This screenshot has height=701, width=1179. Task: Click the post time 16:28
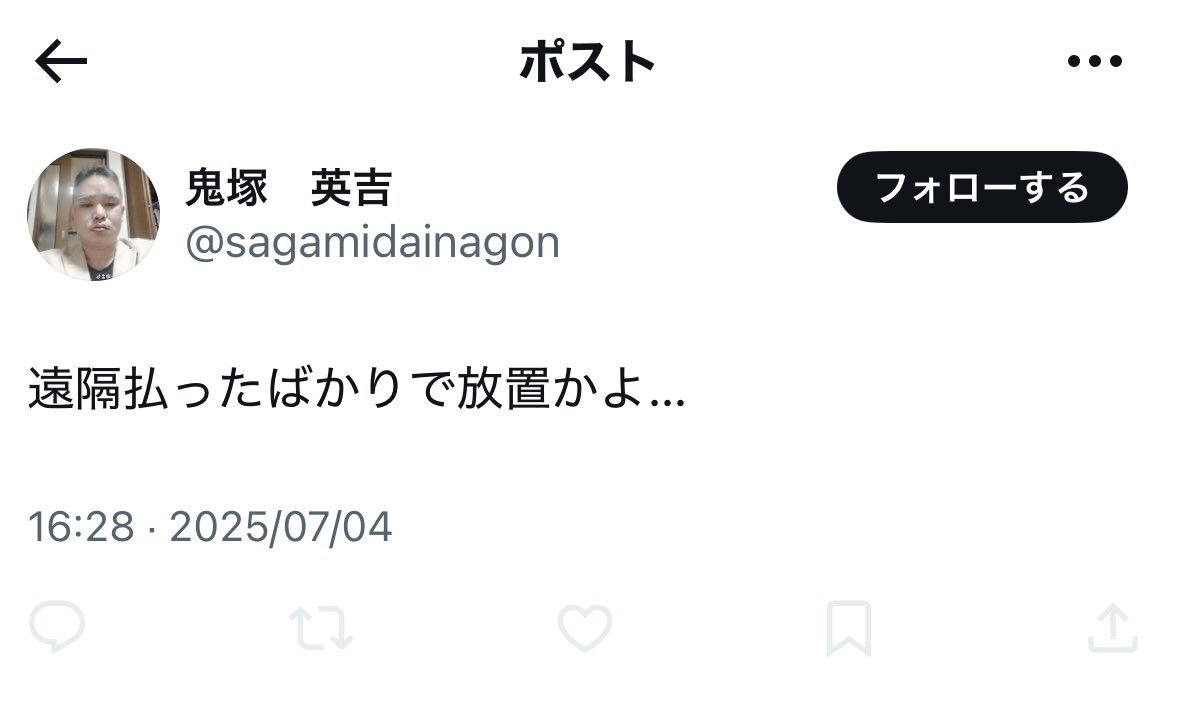(81, 527)
